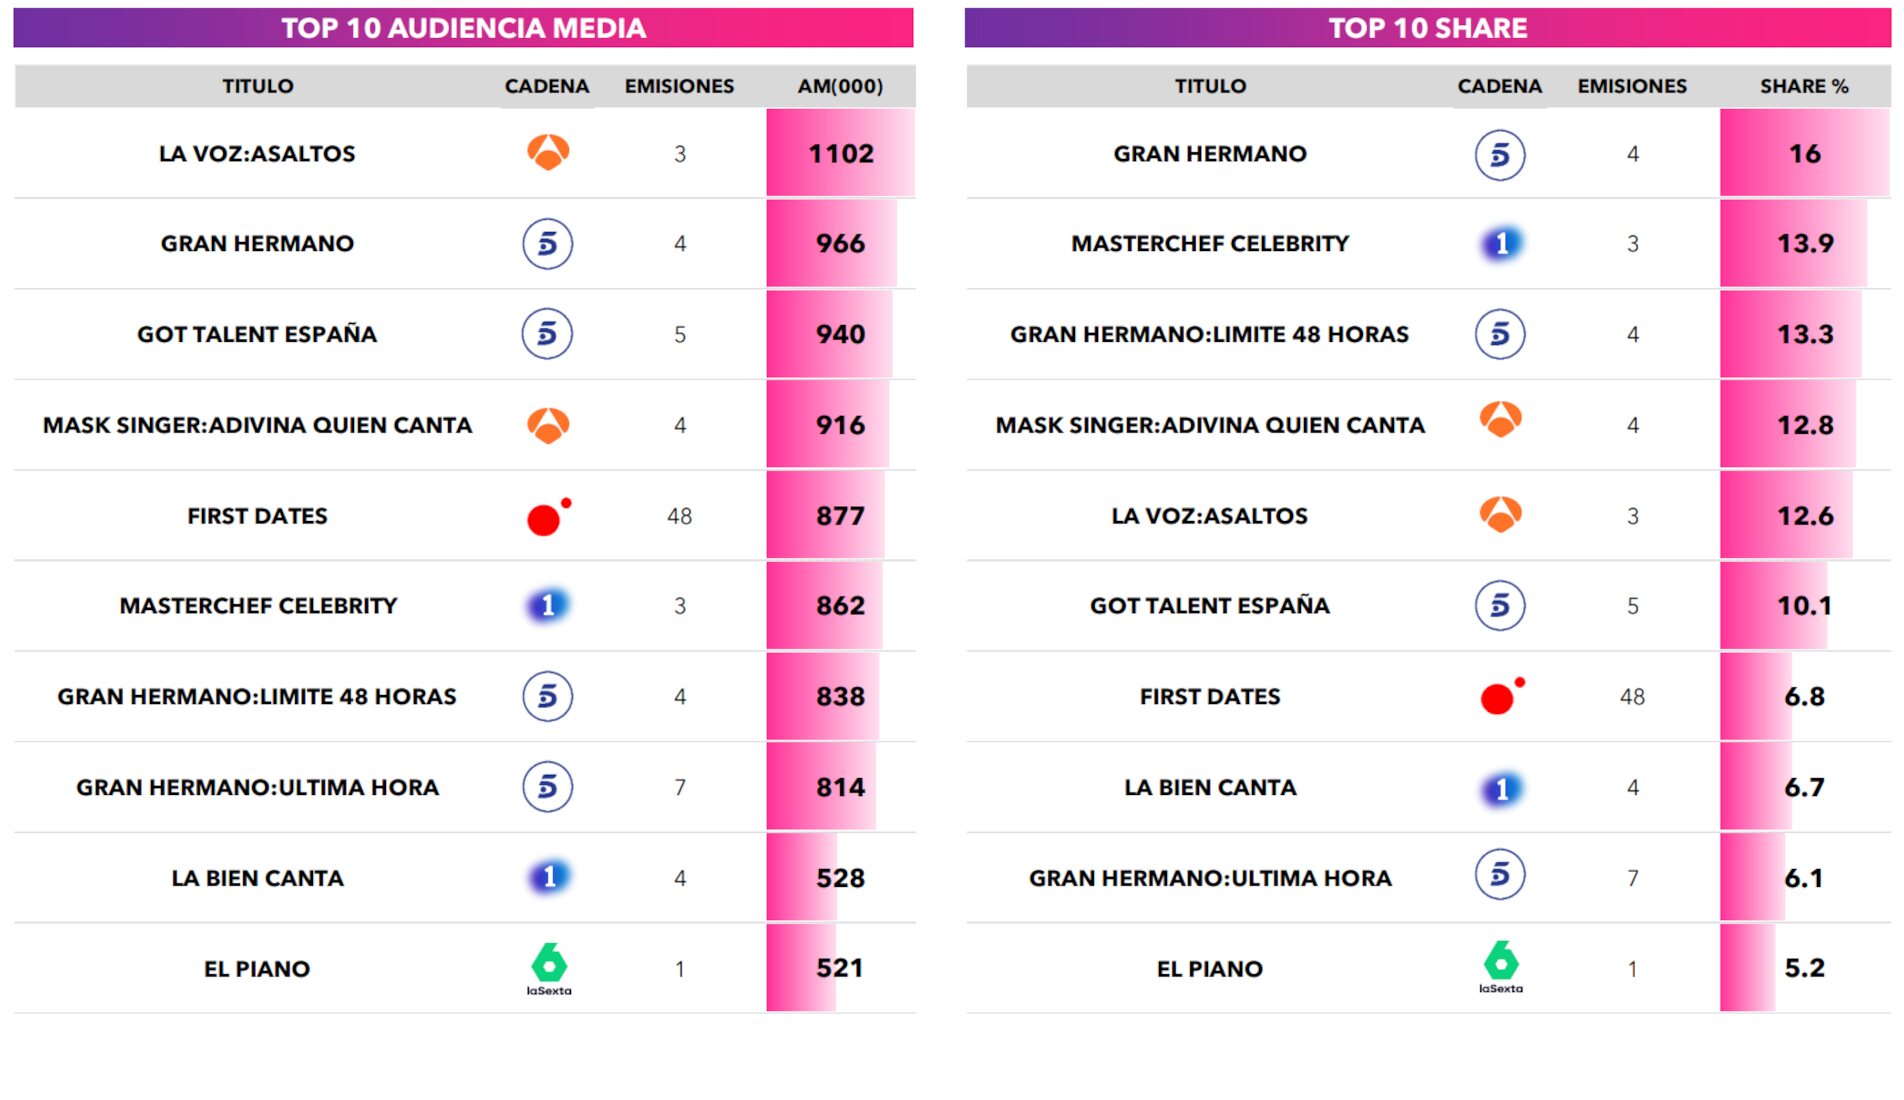This screenshot has height=1100, width=1904.
Task: Click the TOP 10 SHARE banner title
Action: tap(1427, 28)
